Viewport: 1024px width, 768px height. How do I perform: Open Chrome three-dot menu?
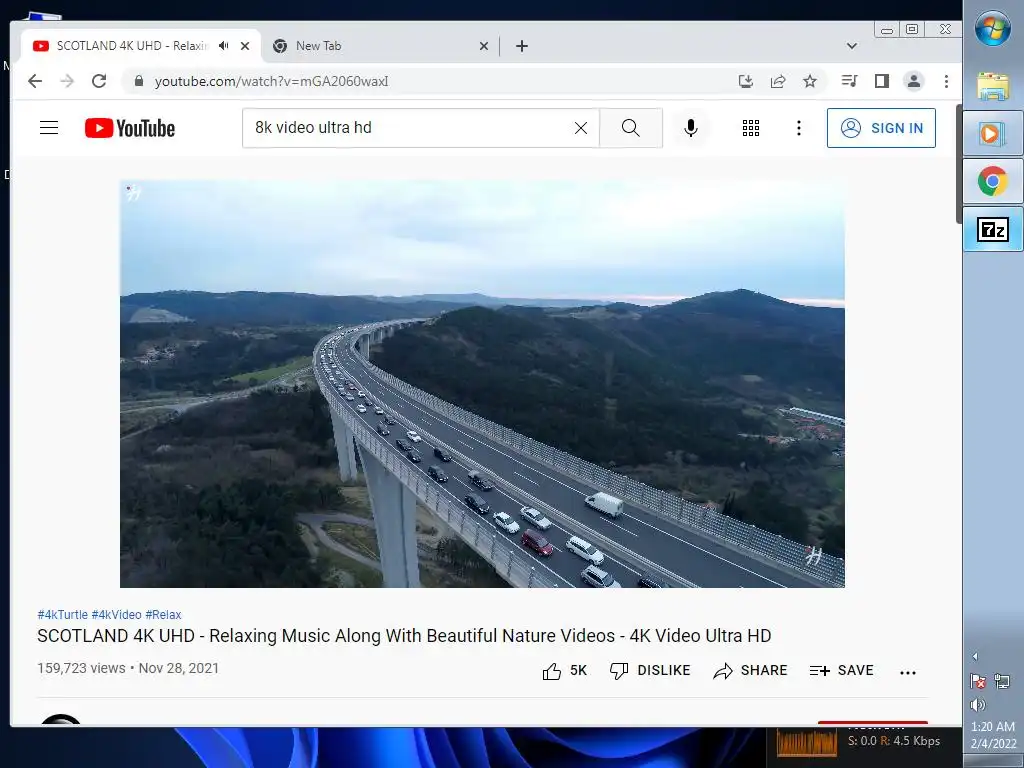point(946,81)
